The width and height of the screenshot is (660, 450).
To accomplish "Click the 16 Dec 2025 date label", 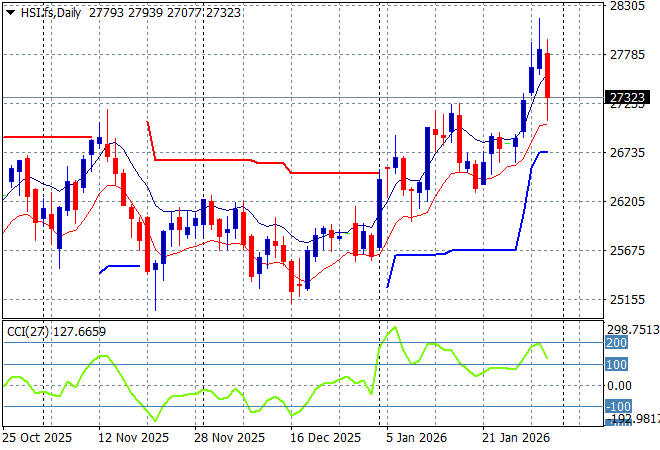I will [325, 438].
